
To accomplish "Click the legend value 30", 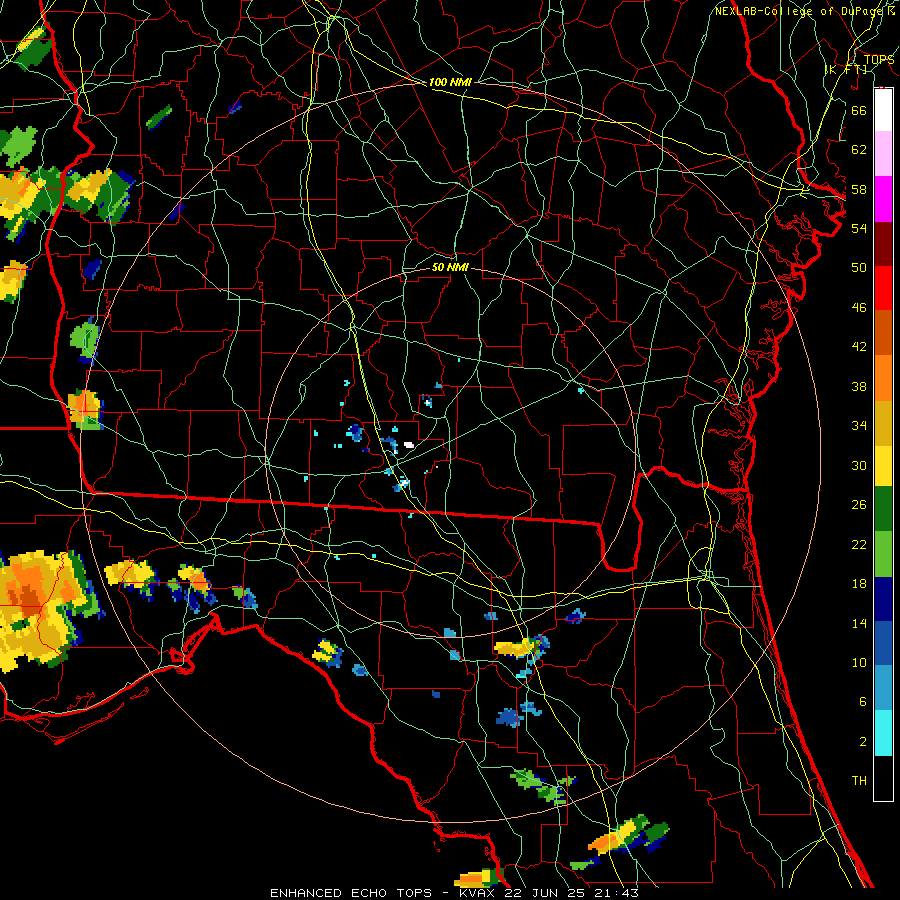I will pyautogui.click(x=859, y=465).
